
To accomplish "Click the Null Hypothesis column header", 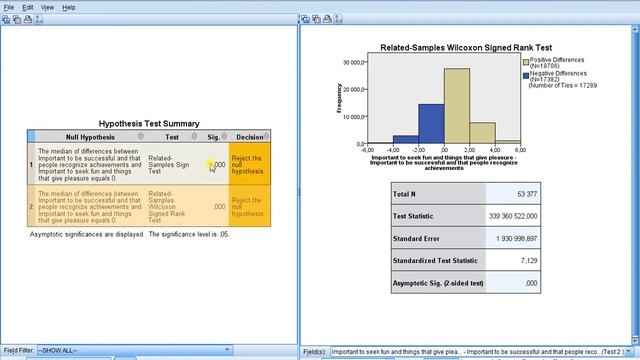I will tap(90, 137).
